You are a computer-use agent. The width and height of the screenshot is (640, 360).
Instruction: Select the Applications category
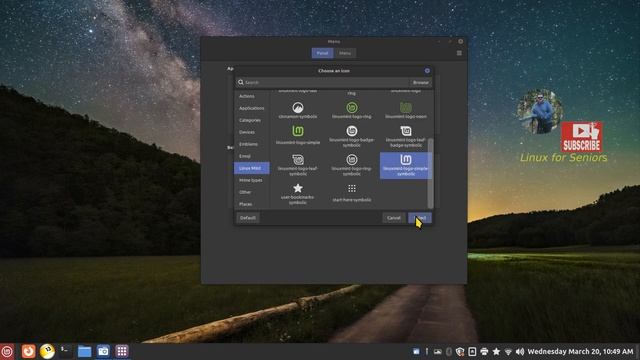[251, 108]
